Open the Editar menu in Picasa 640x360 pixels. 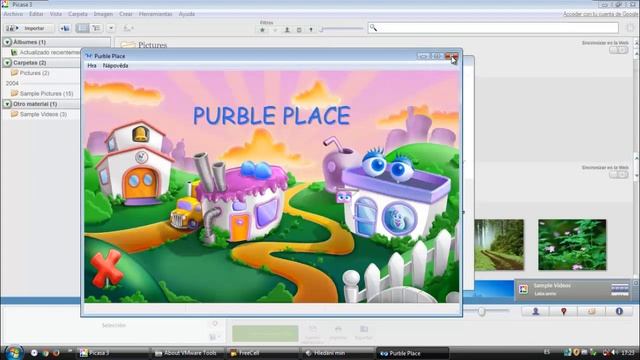tap(36, 14)
